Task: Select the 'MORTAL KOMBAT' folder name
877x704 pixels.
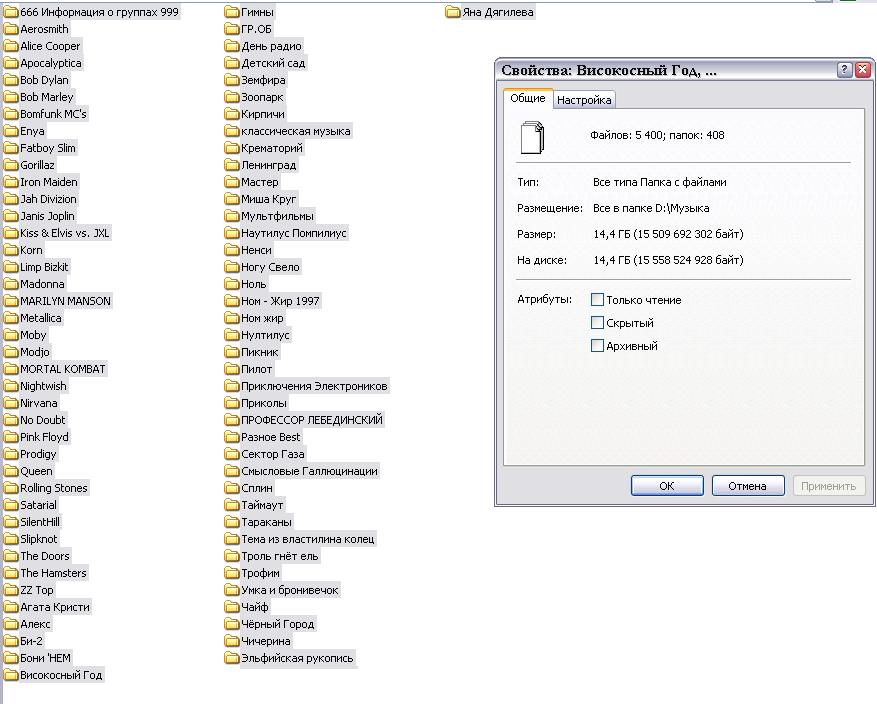Action: [x=63, y=369]
